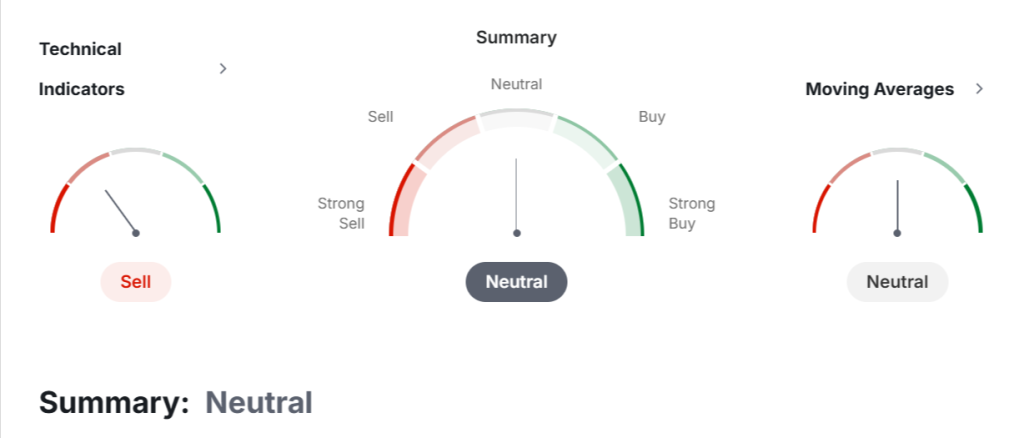Click the red Sell badge
This screenshot has height=438, width=1024.
136,282
